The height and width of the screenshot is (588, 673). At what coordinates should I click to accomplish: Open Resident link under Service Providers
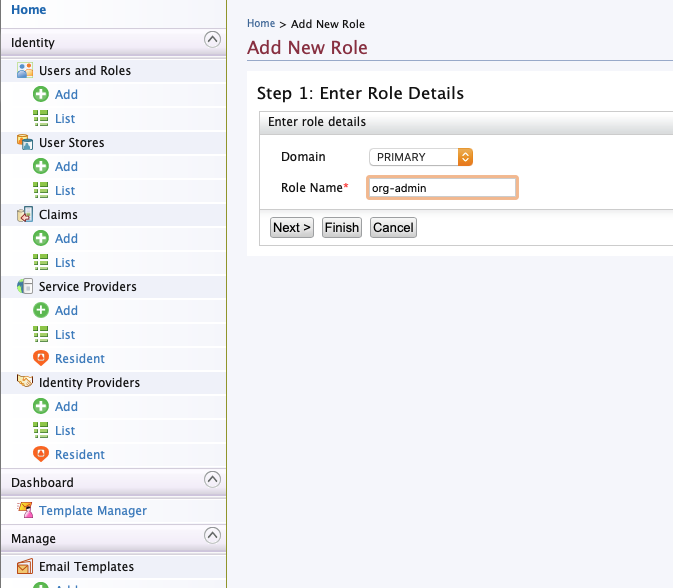[80, 359]
